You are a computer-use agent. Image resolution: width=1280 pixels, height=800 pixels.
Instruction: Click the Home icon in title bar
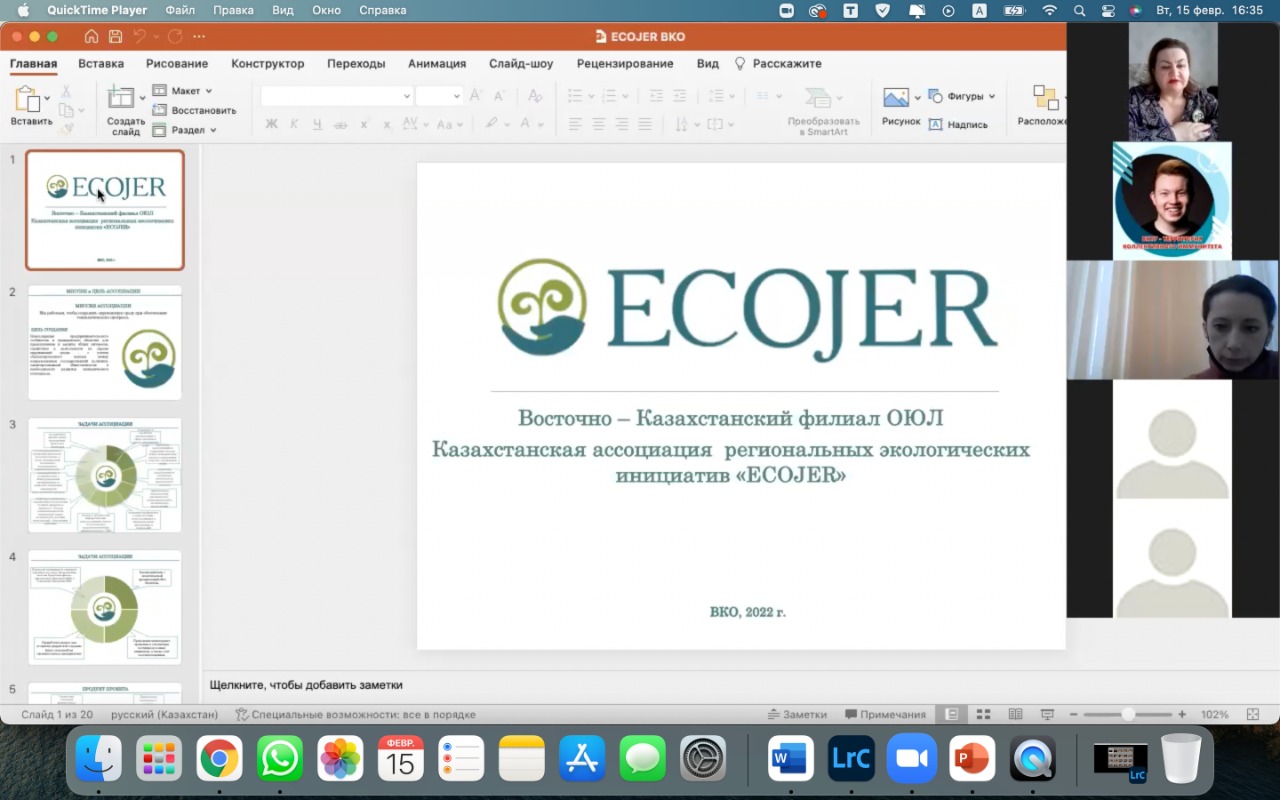point(91,36)
